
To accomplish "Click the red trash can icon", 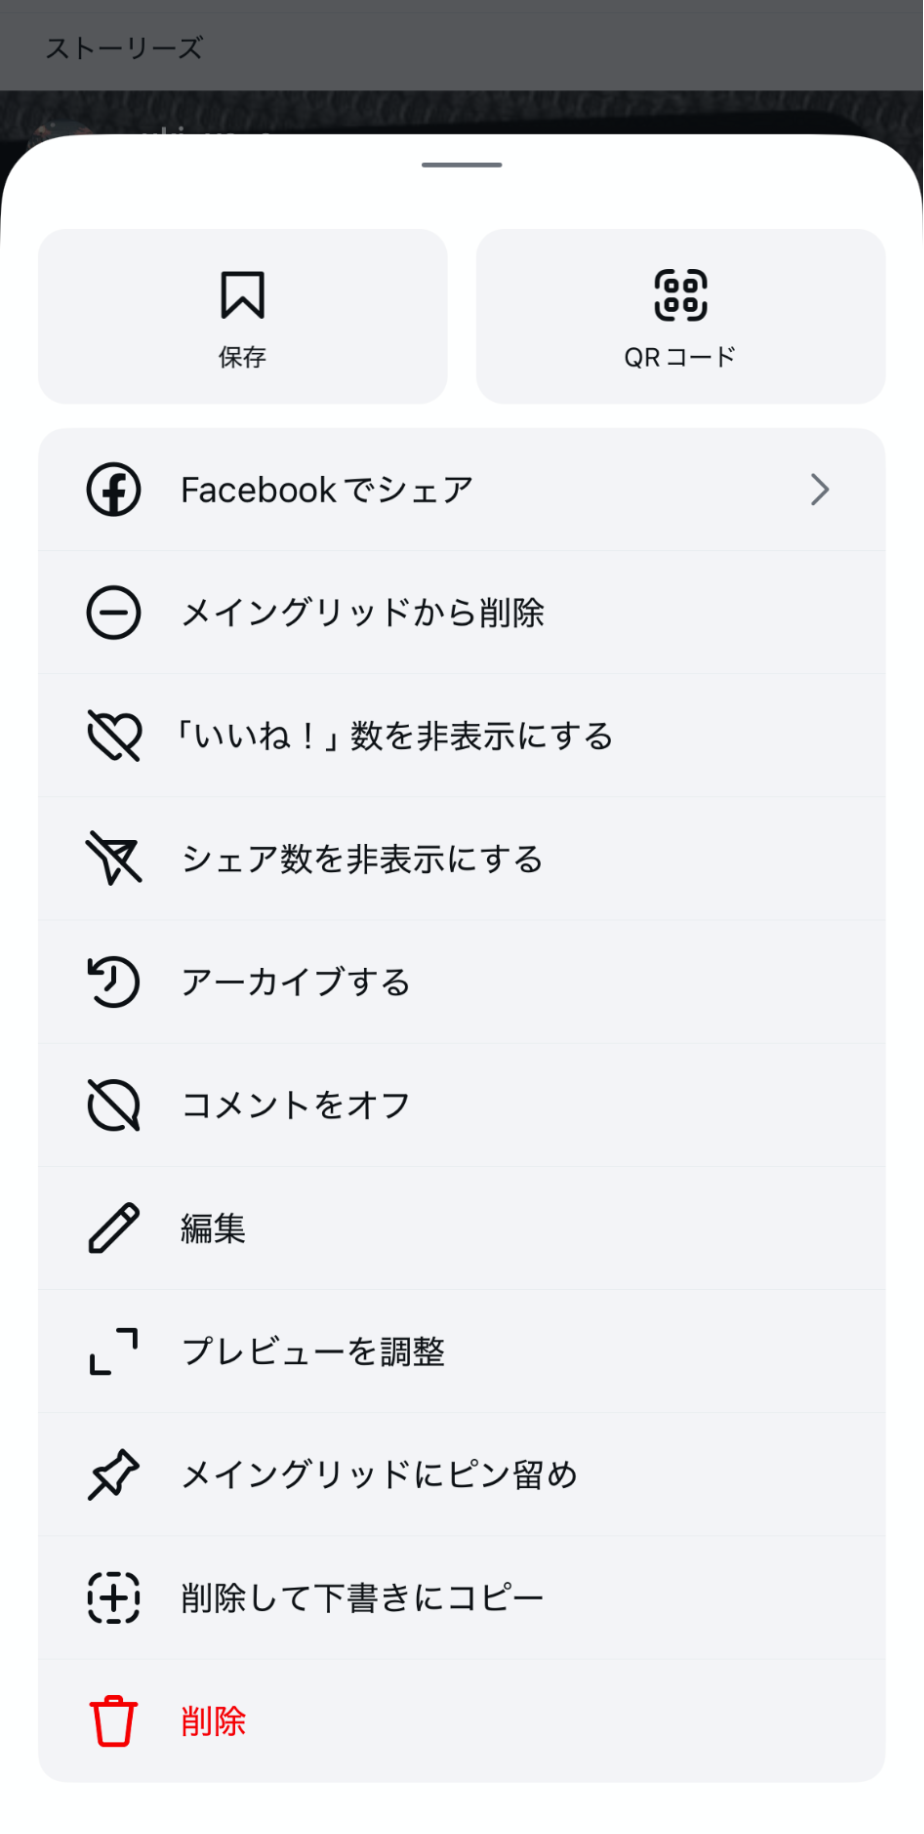I will click(x=114, y=1720).
